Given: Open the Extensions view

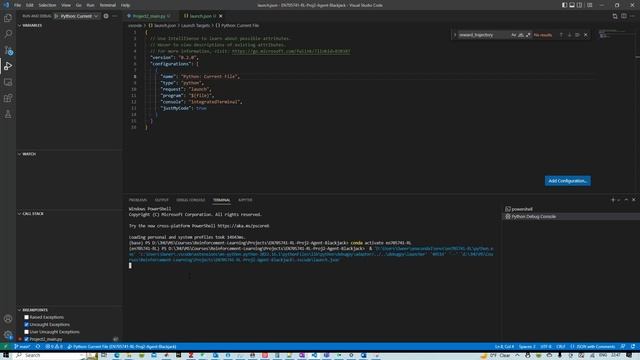Looking at the screenshot, I should point(8,98).
